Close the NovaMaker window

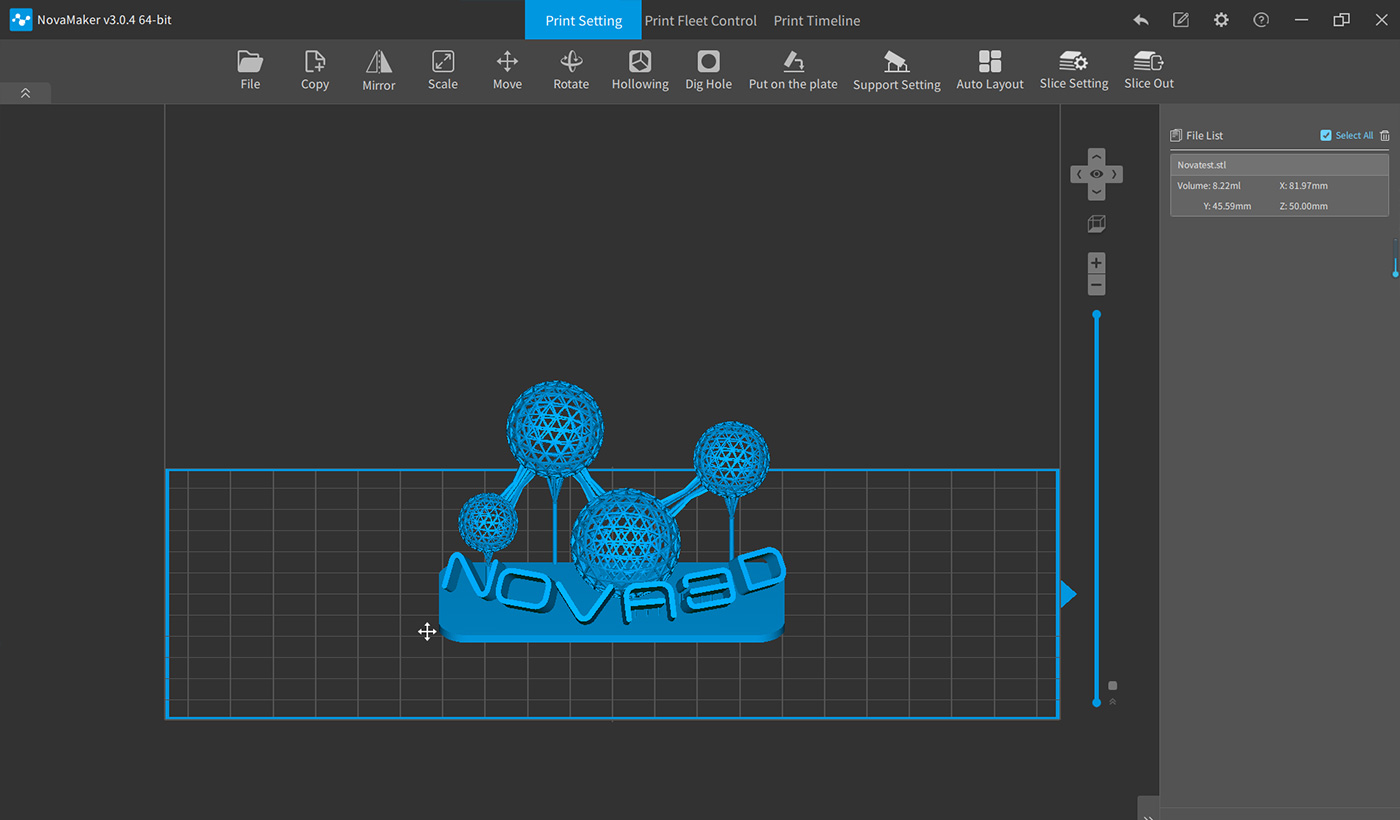1381,20
